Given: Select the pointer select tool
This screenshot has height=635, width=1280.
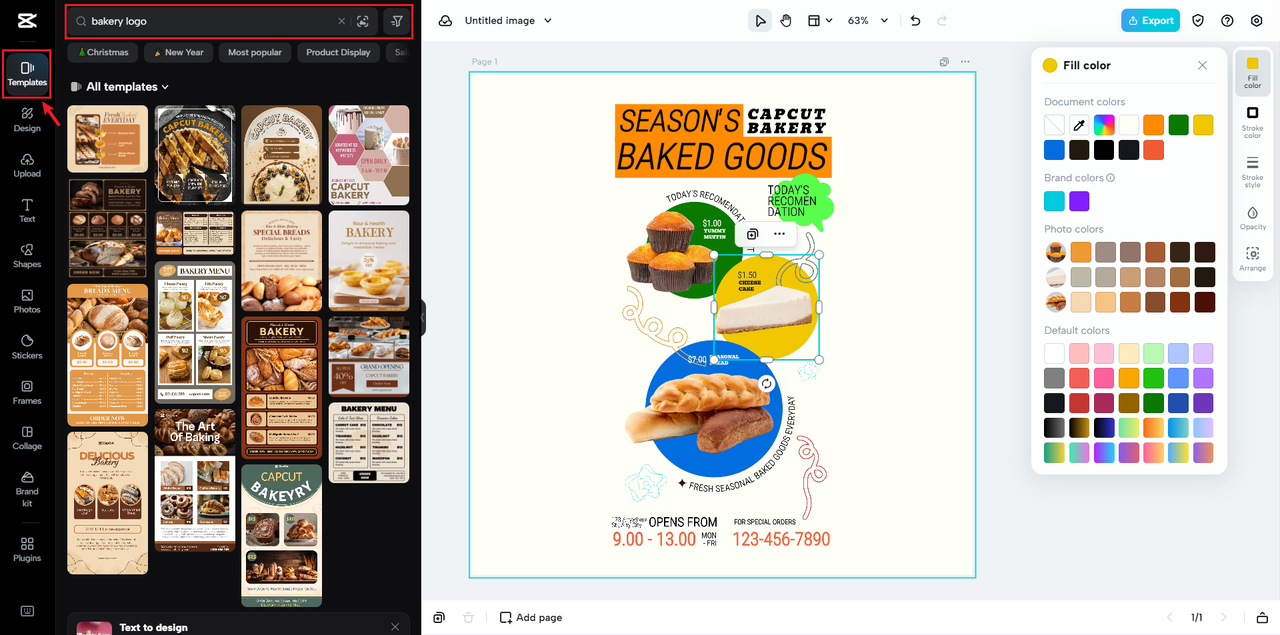Looking at the screenshot, I should click(x=760, y=20).
